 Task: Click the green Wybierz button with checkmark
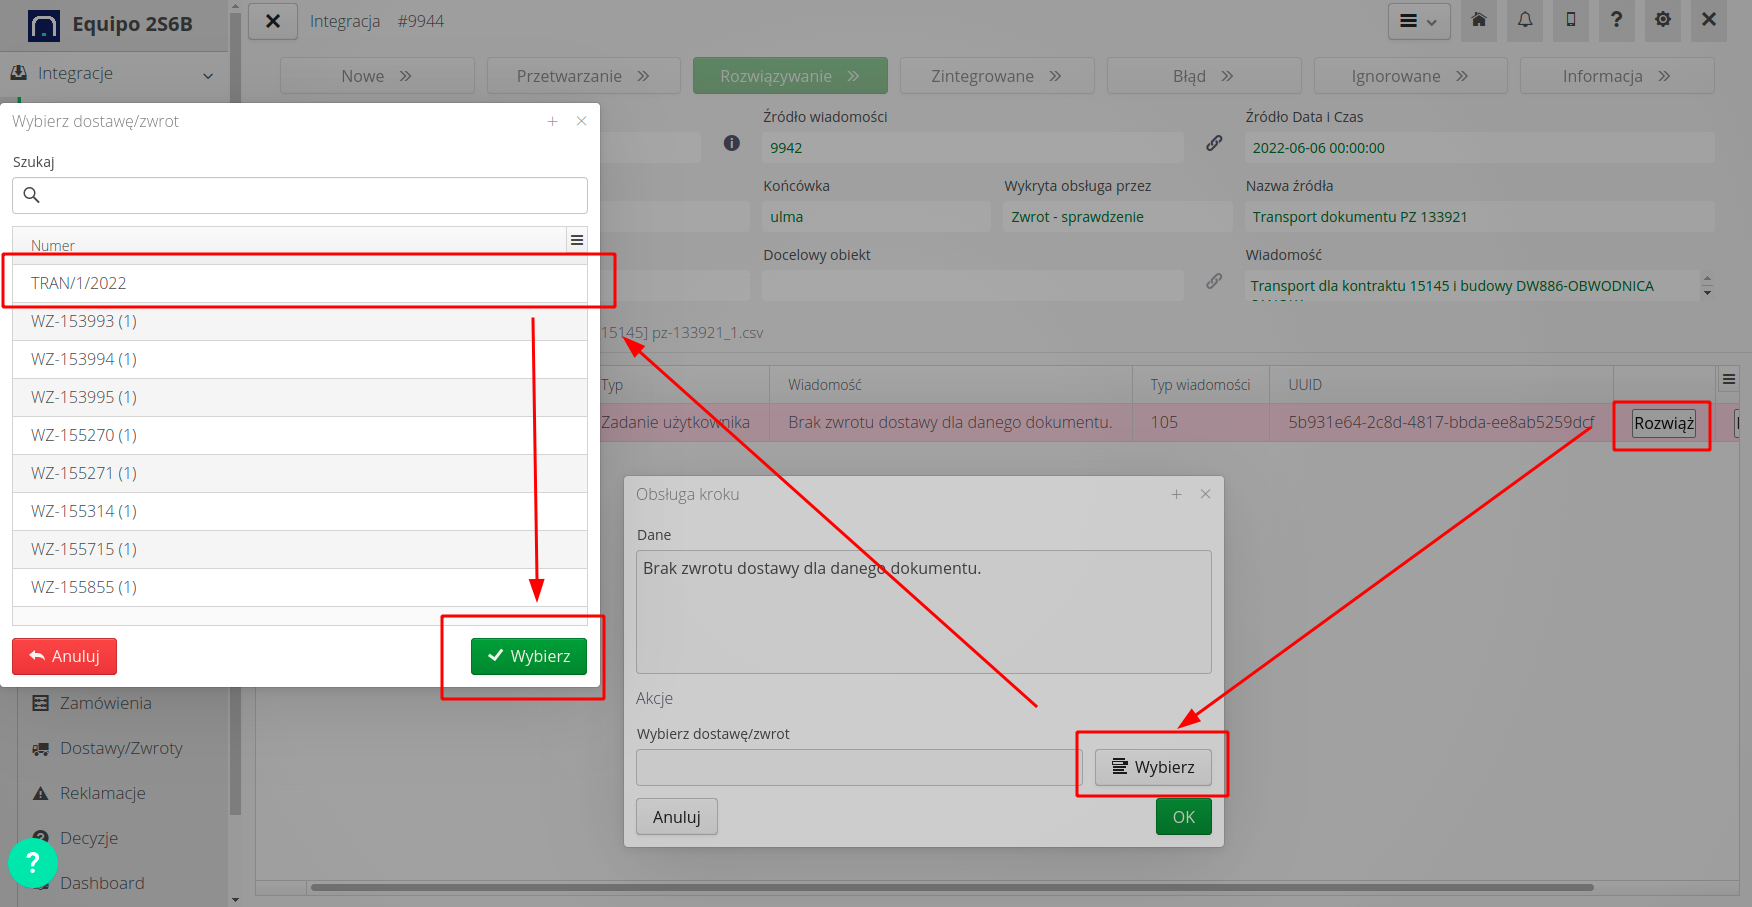[529, 656]
